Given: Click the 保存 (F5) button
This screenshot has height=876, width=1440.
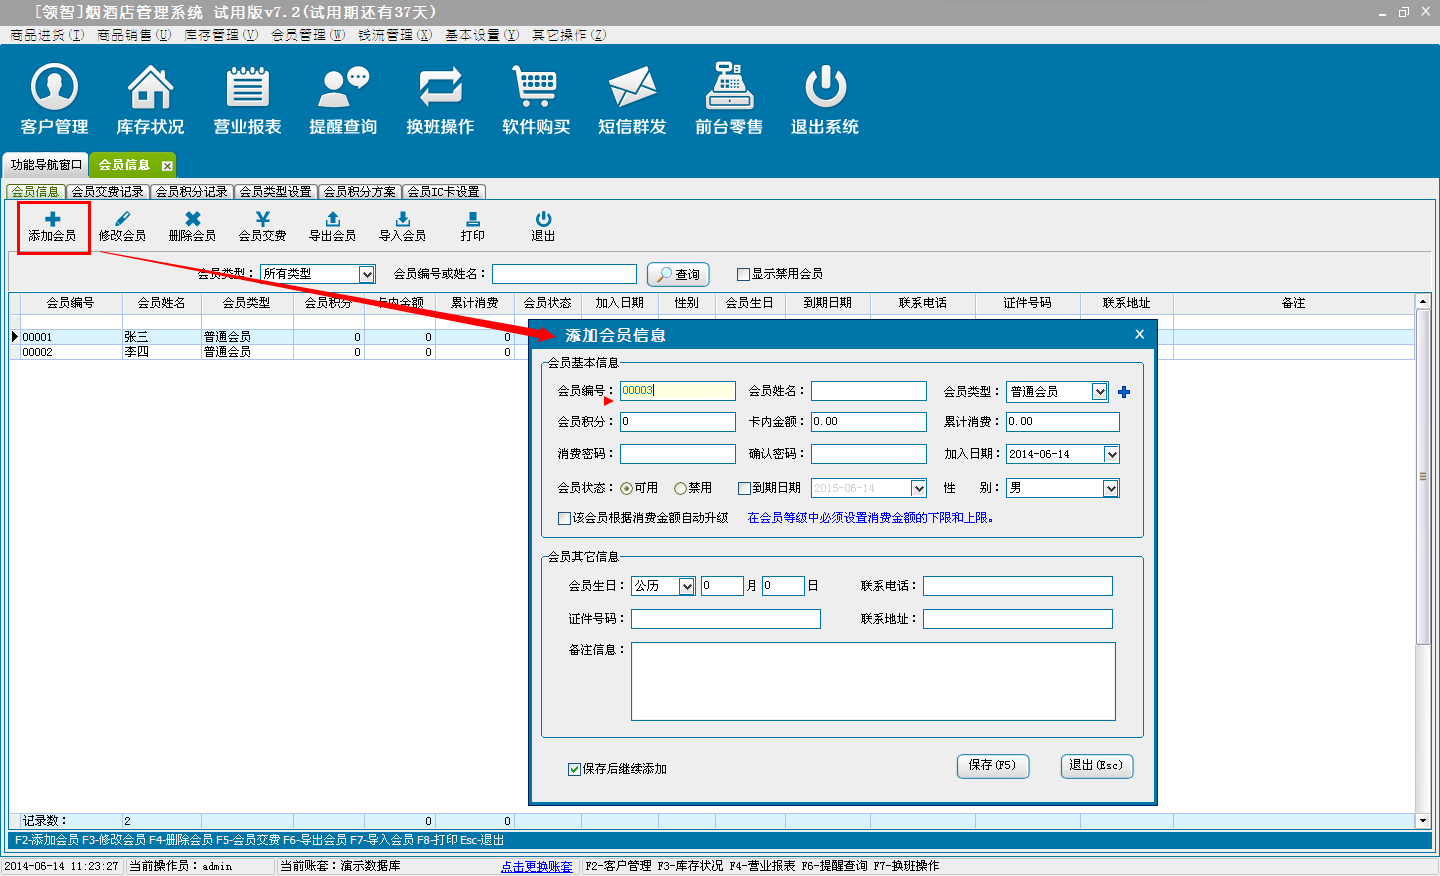Looking at the screenshot, I should pos(992,766).
